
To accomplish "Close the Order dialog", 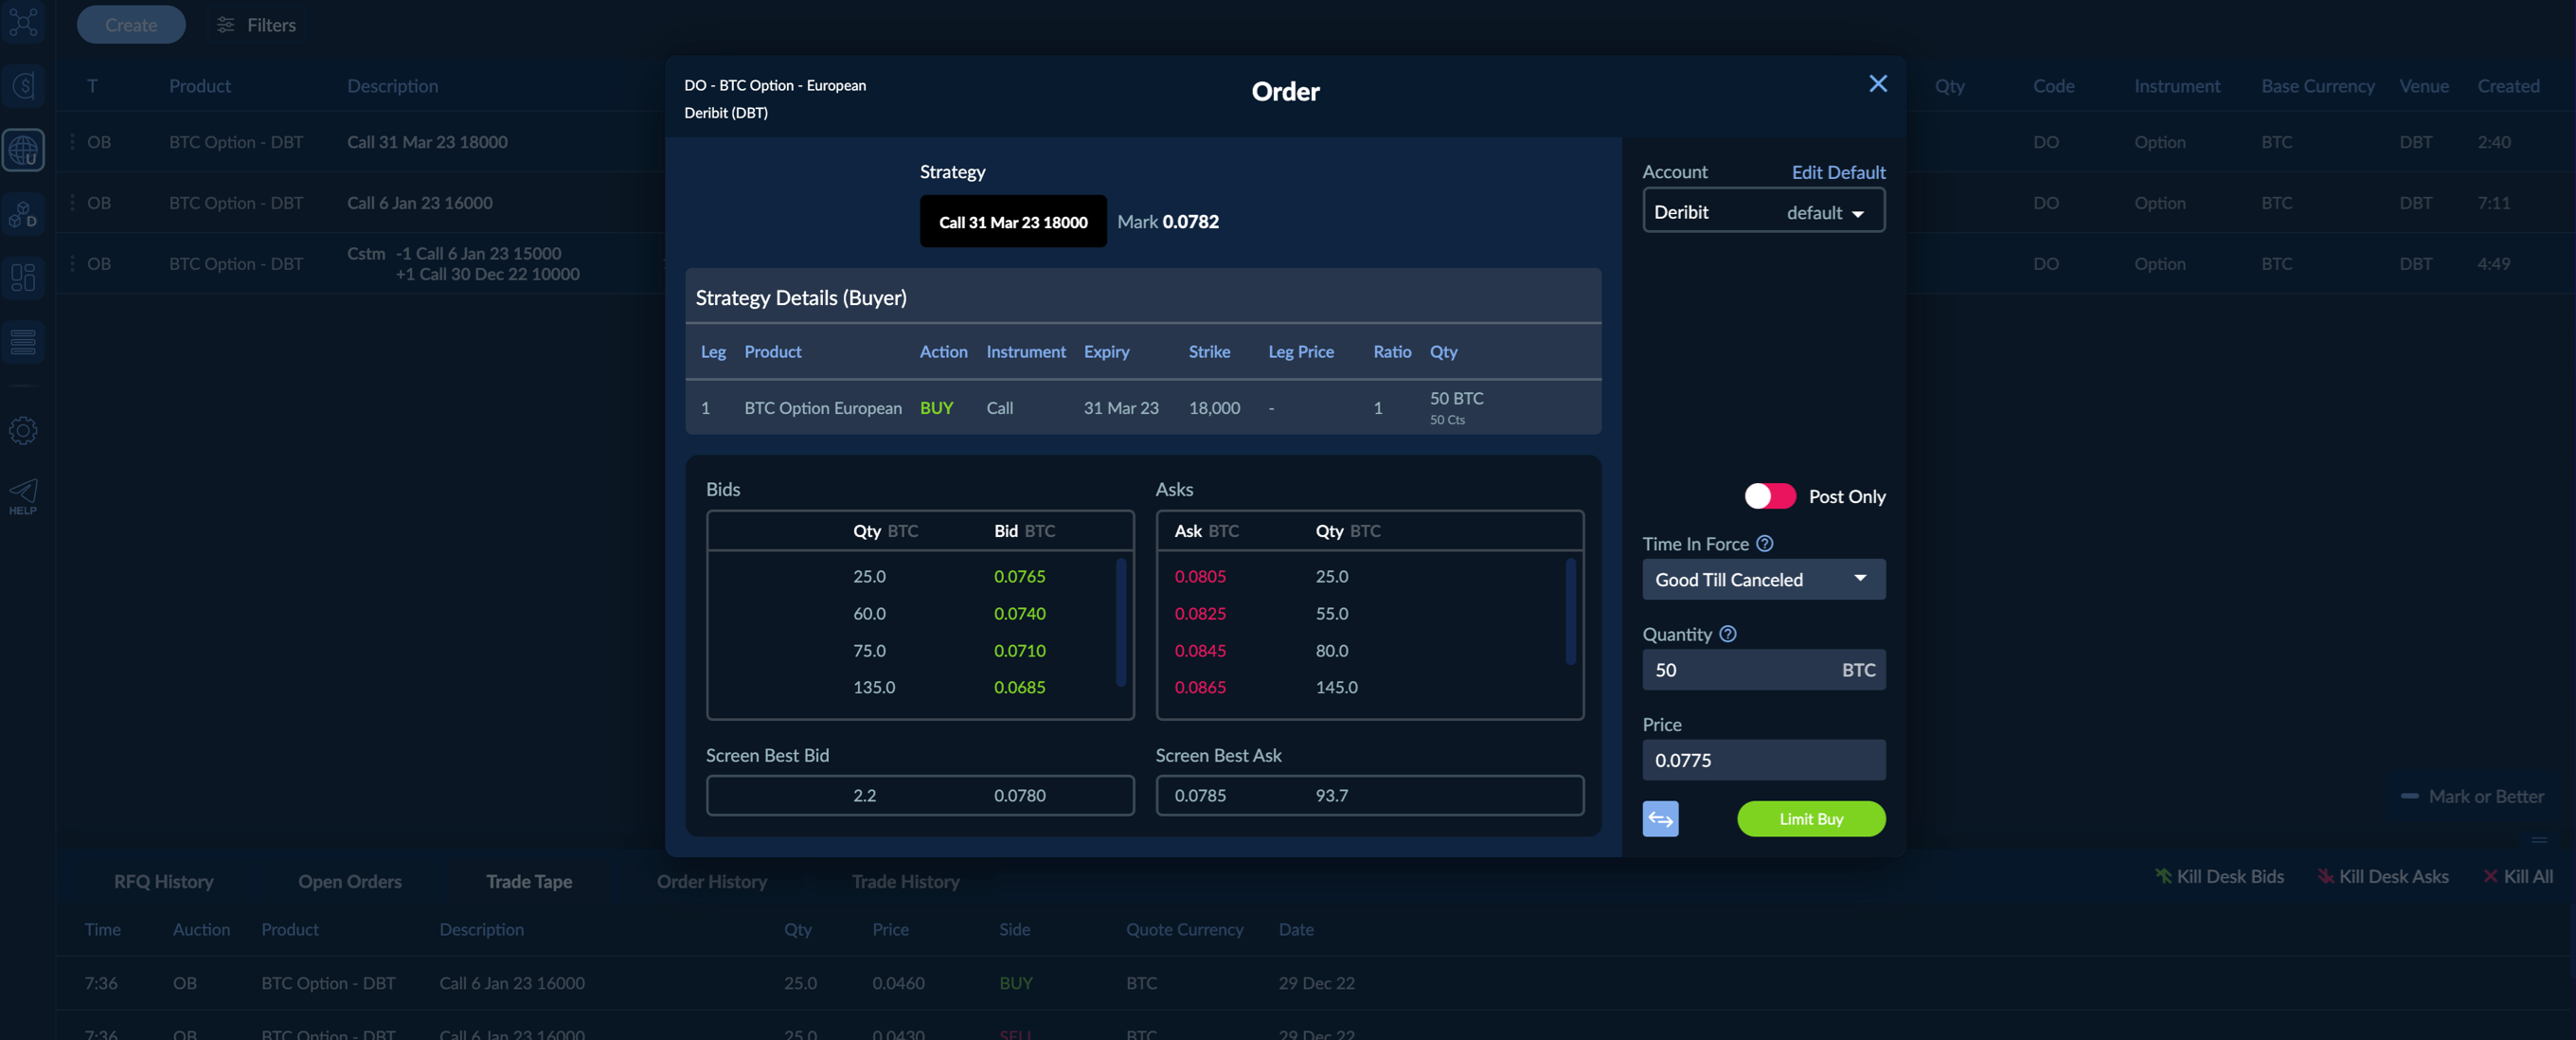I will coord(1877,84).
